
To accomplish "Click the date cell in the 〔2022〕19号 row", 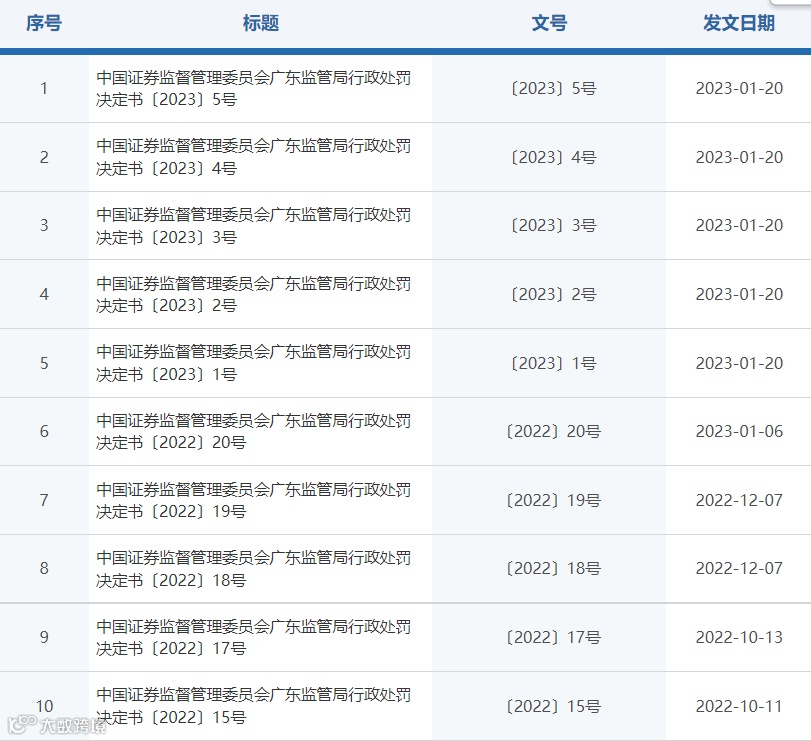I will click(739, 501).
